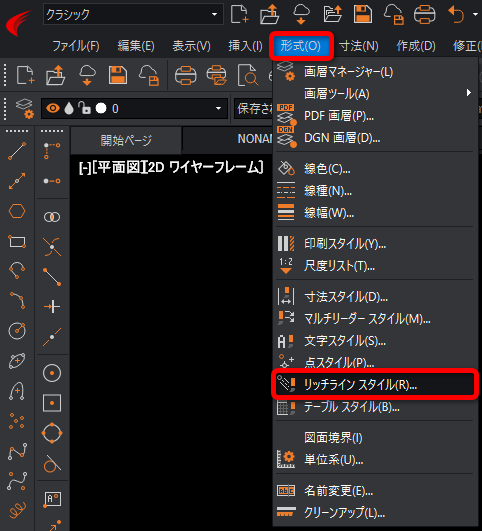This screenshot has width=482, height=531.
Task: Expand the layer selection dropdown arrow
Action: [218, 108]
